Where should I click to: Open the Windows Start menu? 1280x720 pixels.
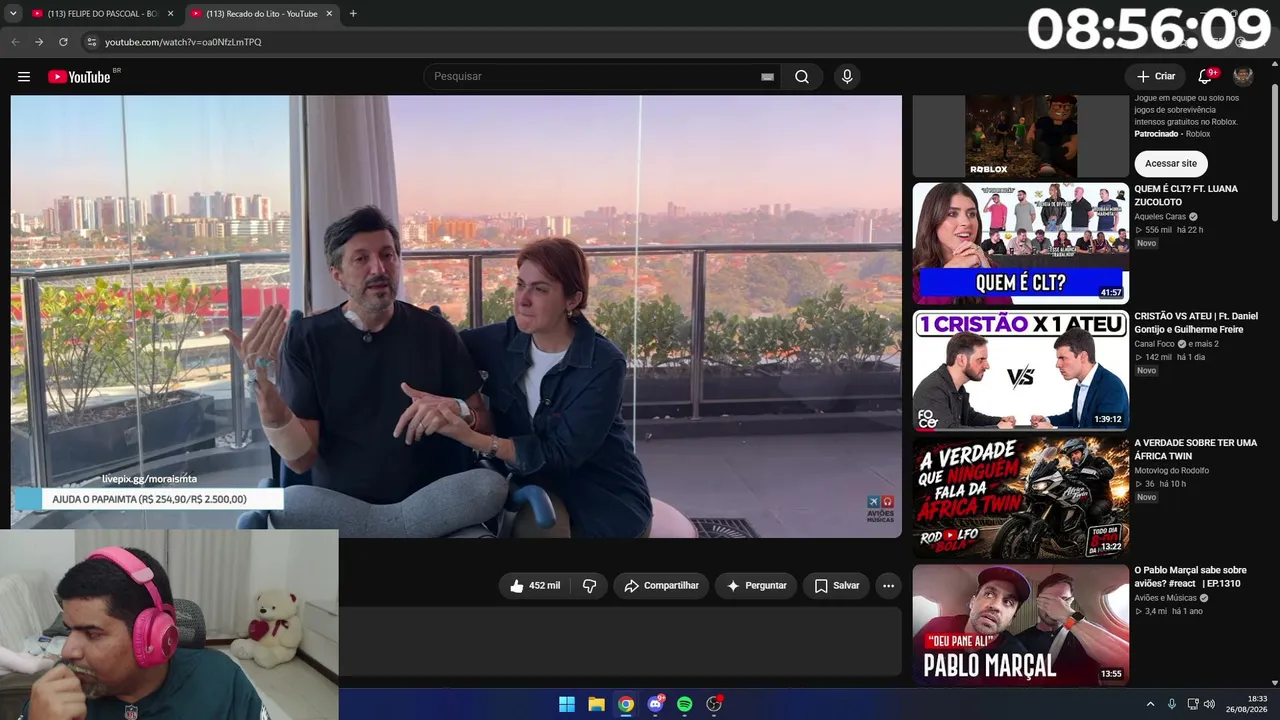click(567, 704)
